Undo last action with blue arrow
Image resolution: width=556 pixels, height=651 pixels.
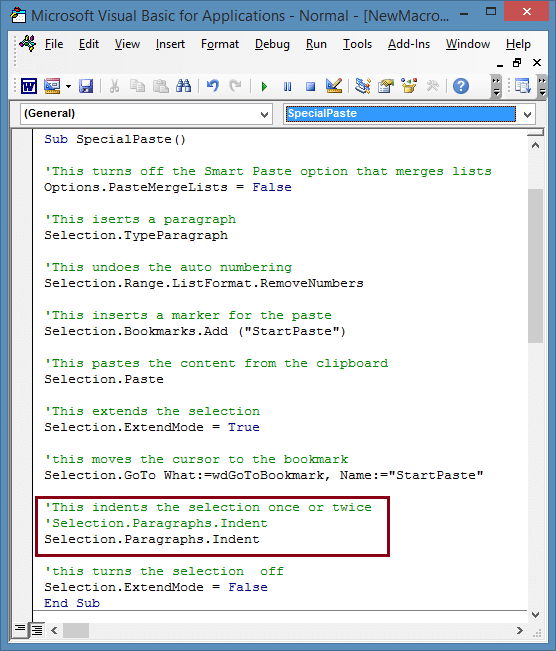pyautogui.click(x=213, y=86)
